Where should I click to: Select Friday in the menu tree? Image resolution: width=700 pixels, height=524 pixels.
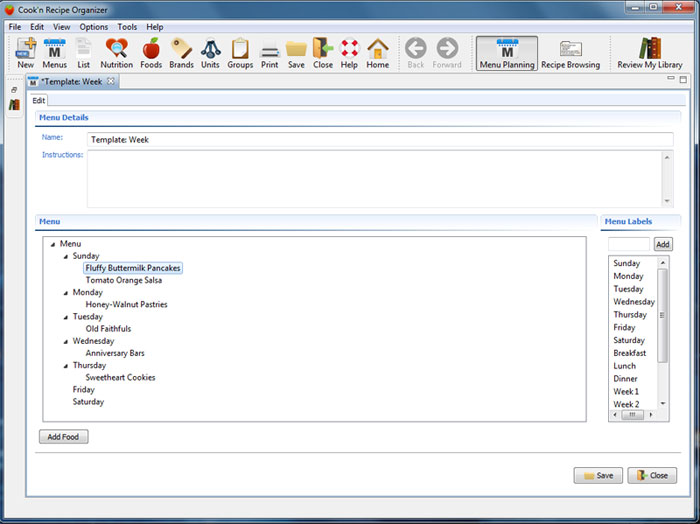tap(83, 390)
